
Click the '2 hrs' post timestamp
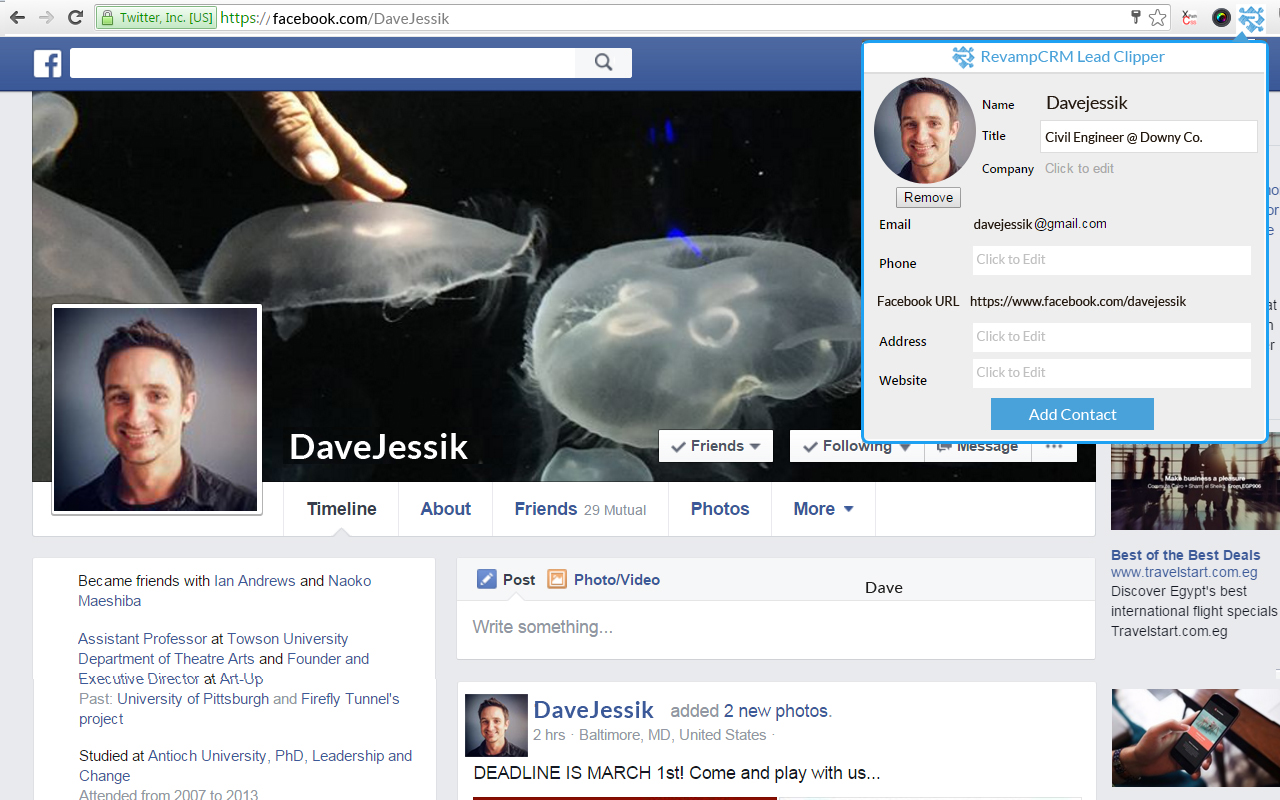[x=549, y=735]
